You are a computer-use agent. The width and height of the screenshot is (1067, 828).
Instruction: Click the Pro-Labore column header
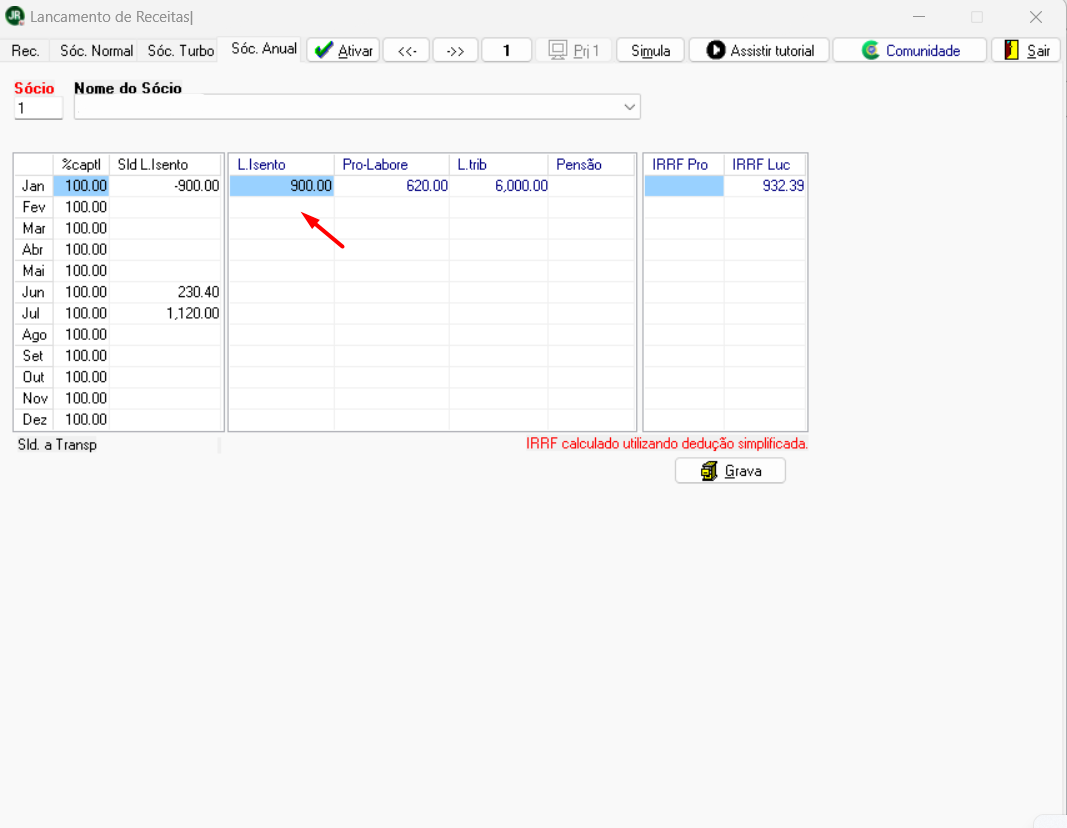coord(391,165)
